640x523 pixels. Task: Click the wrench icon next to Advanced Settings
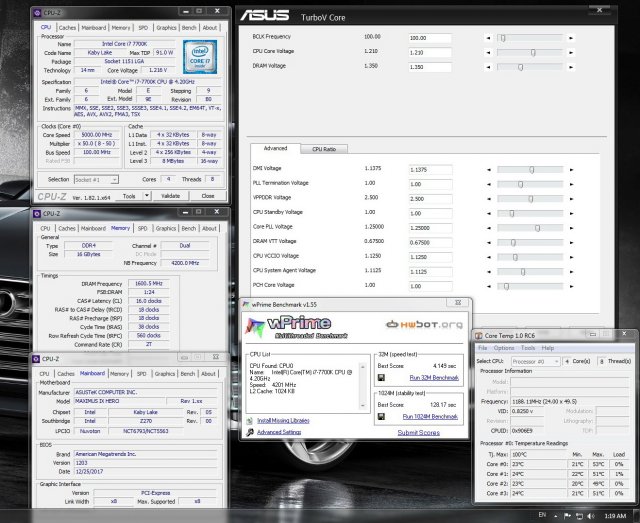pyautogui.click(x=250, y=432)
